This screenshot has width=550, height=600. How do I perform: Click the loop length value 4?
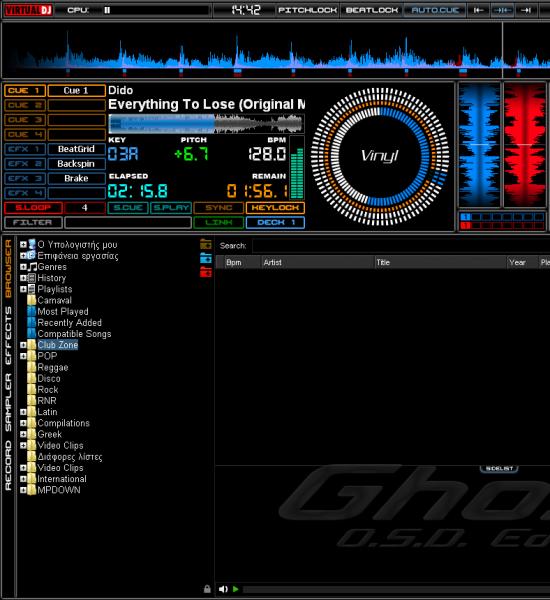85,208
